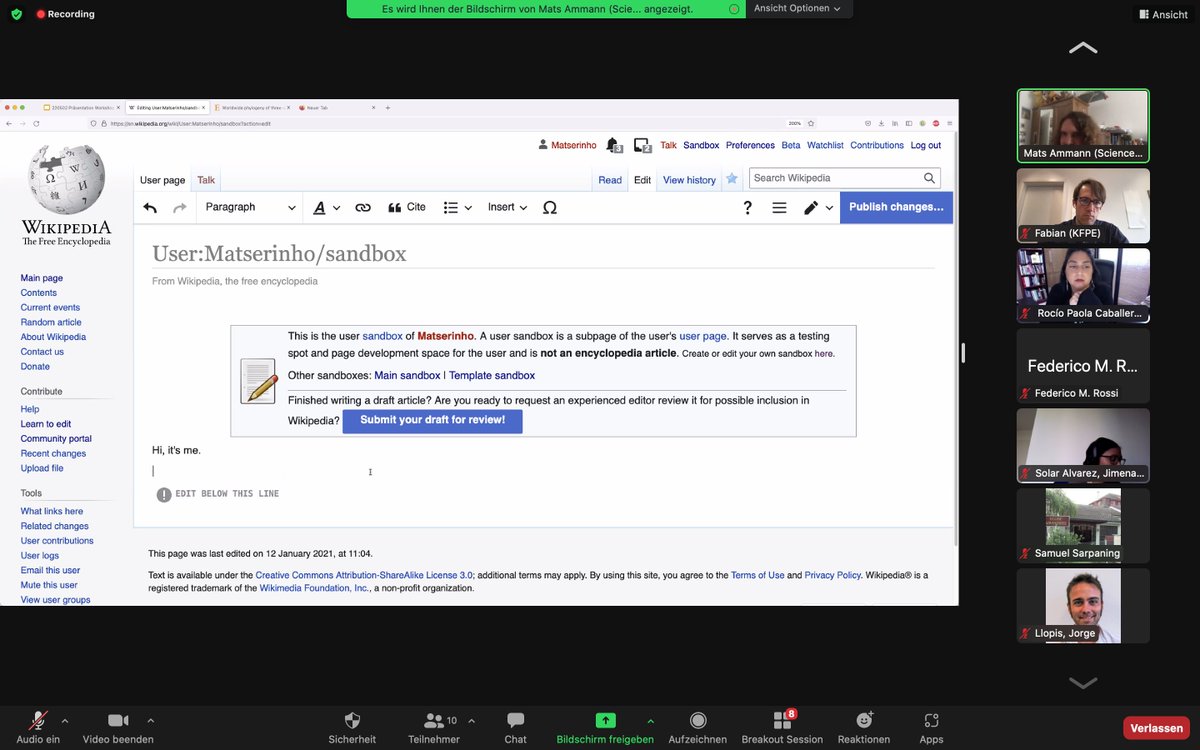Screen dimensions: 1200x750
Task: Open the editor help question mark
Action: [x=747, y=208]
